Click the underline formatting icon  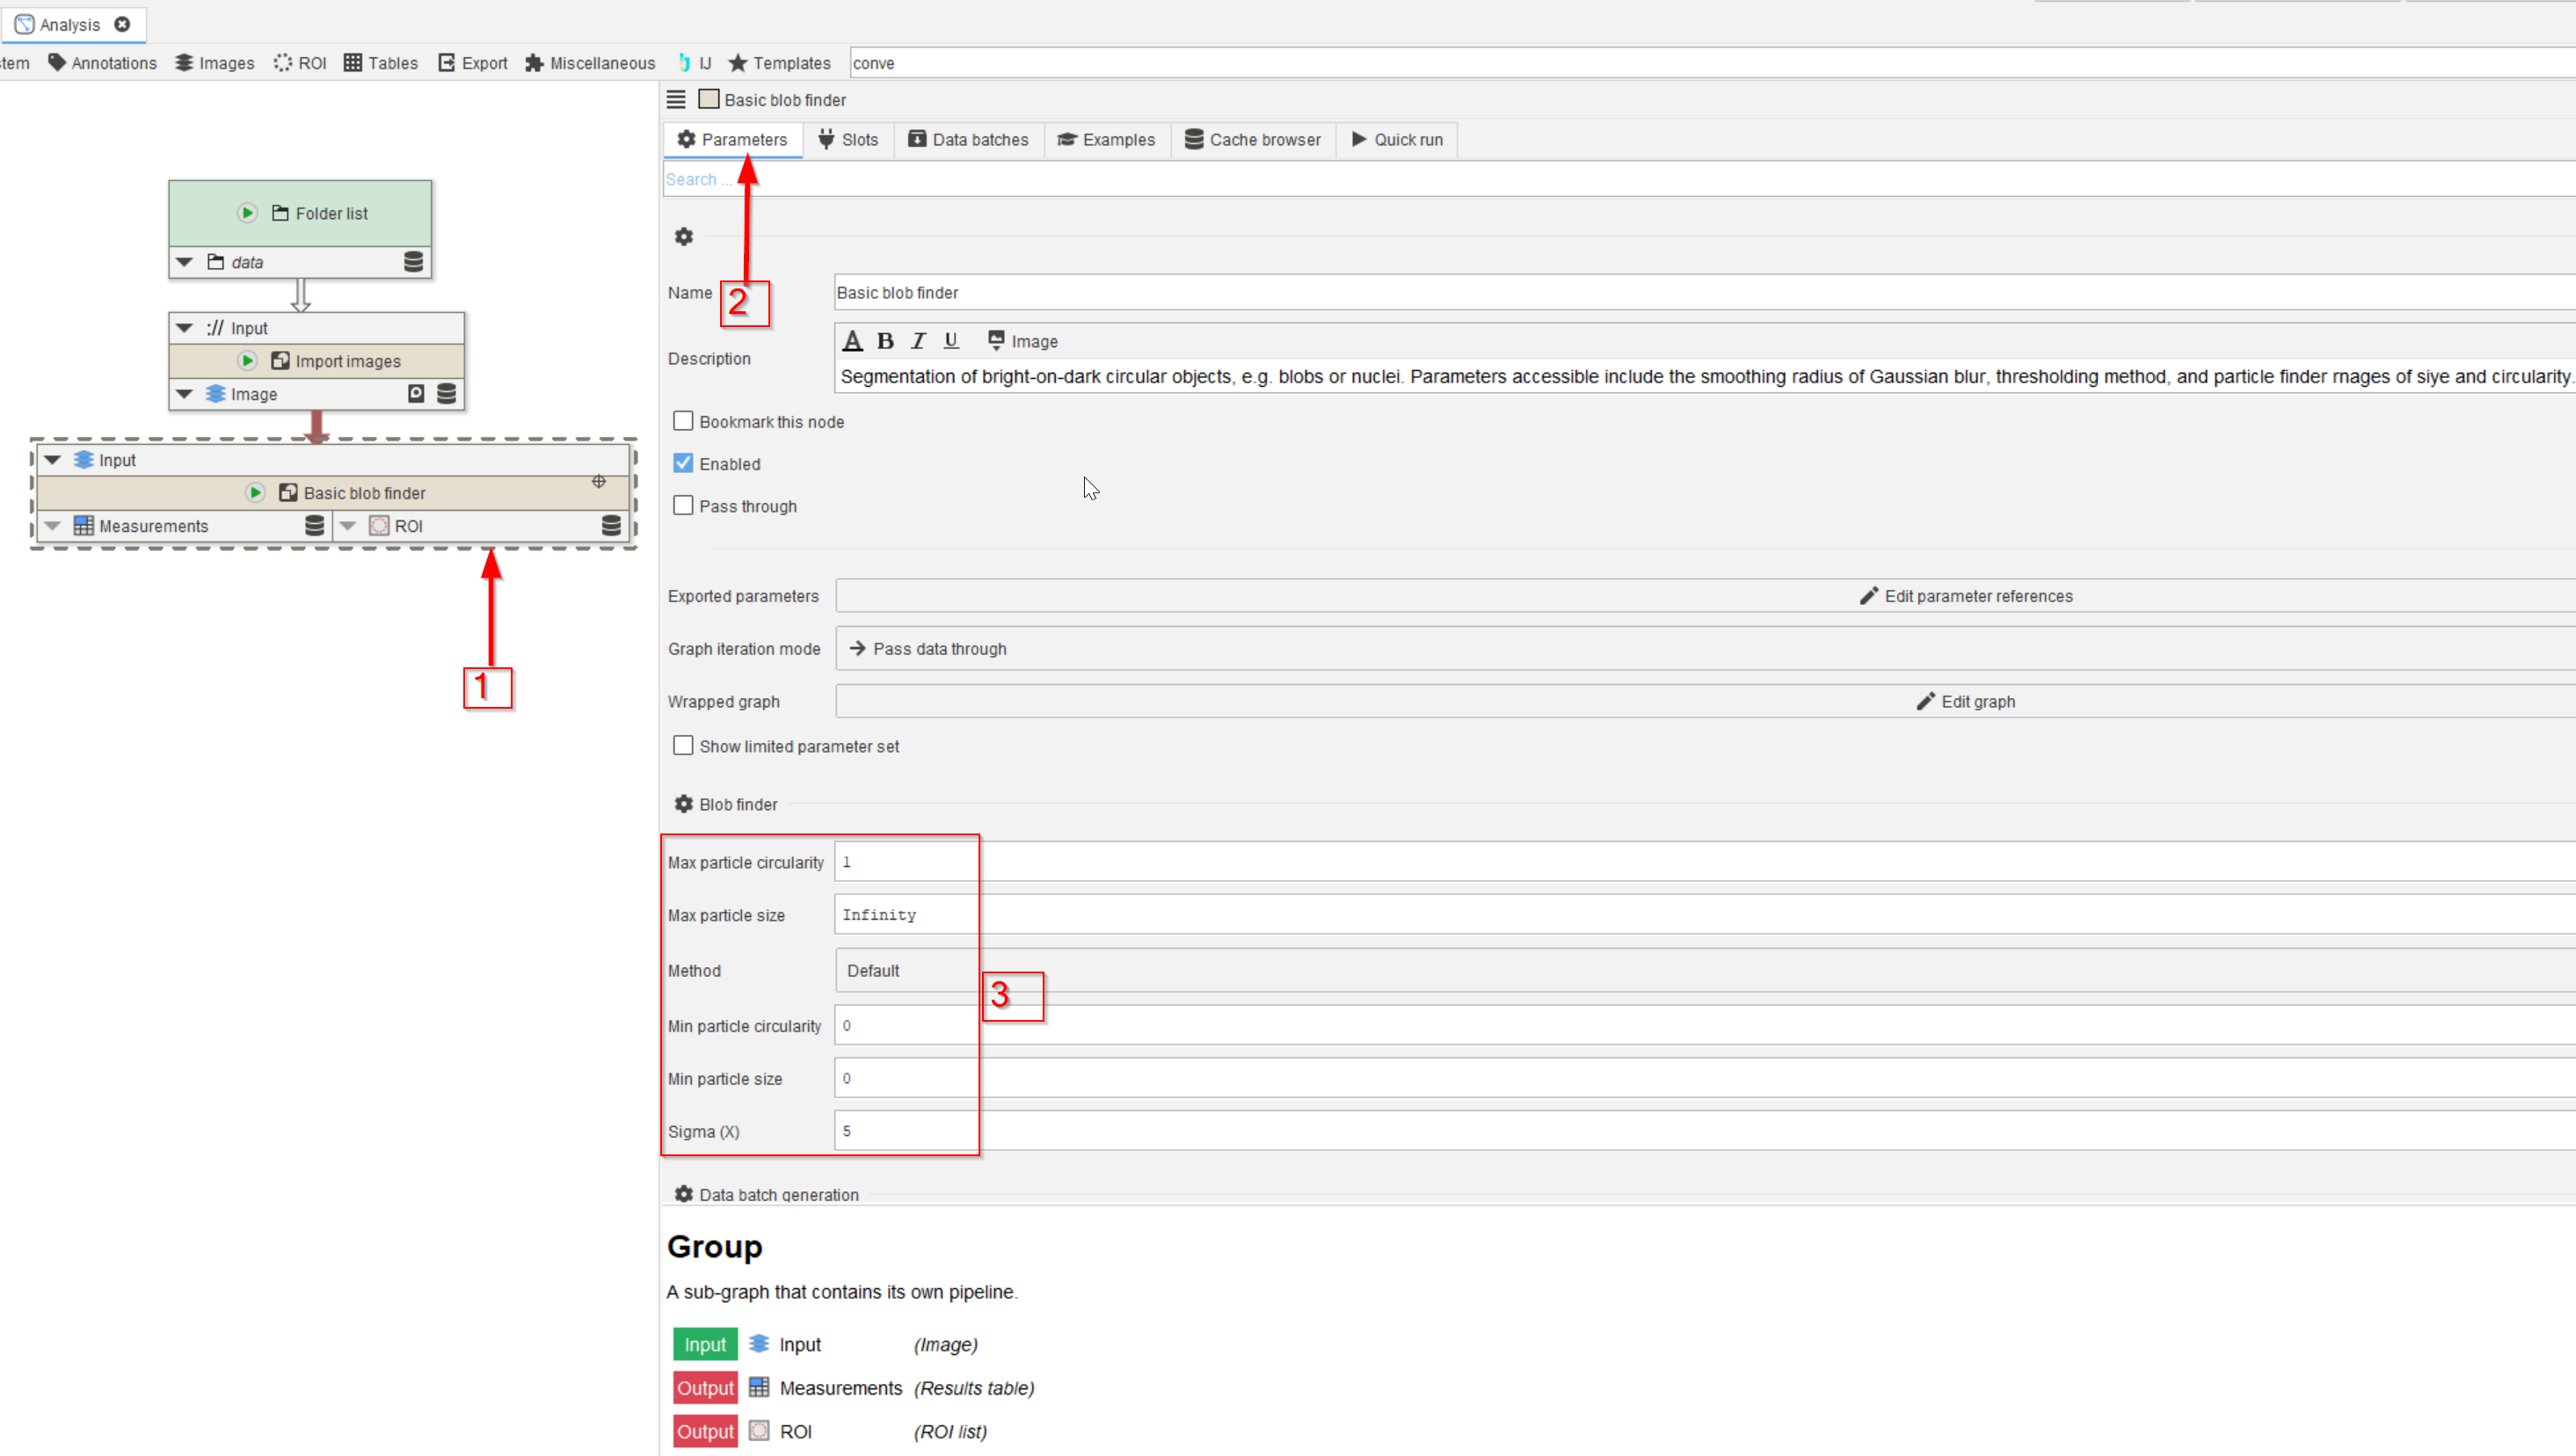tap(951, 341)
